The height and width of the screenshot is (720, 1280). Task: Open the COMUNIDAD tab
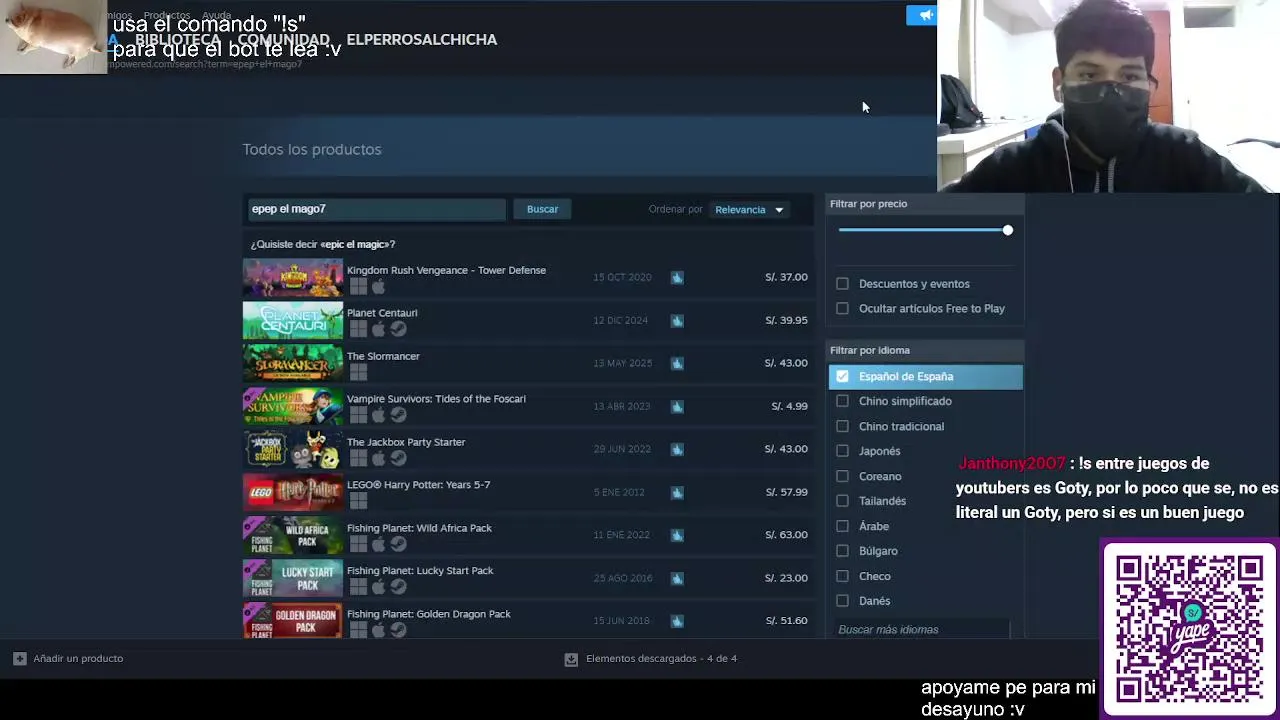tap(284, 40)
